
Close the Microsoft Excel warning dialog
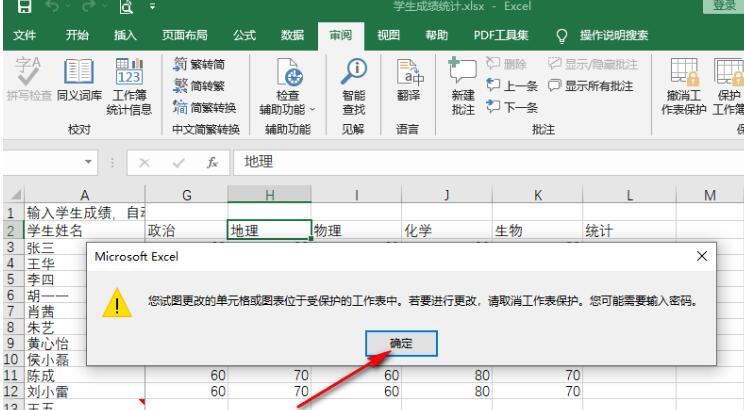coord(702,256)
